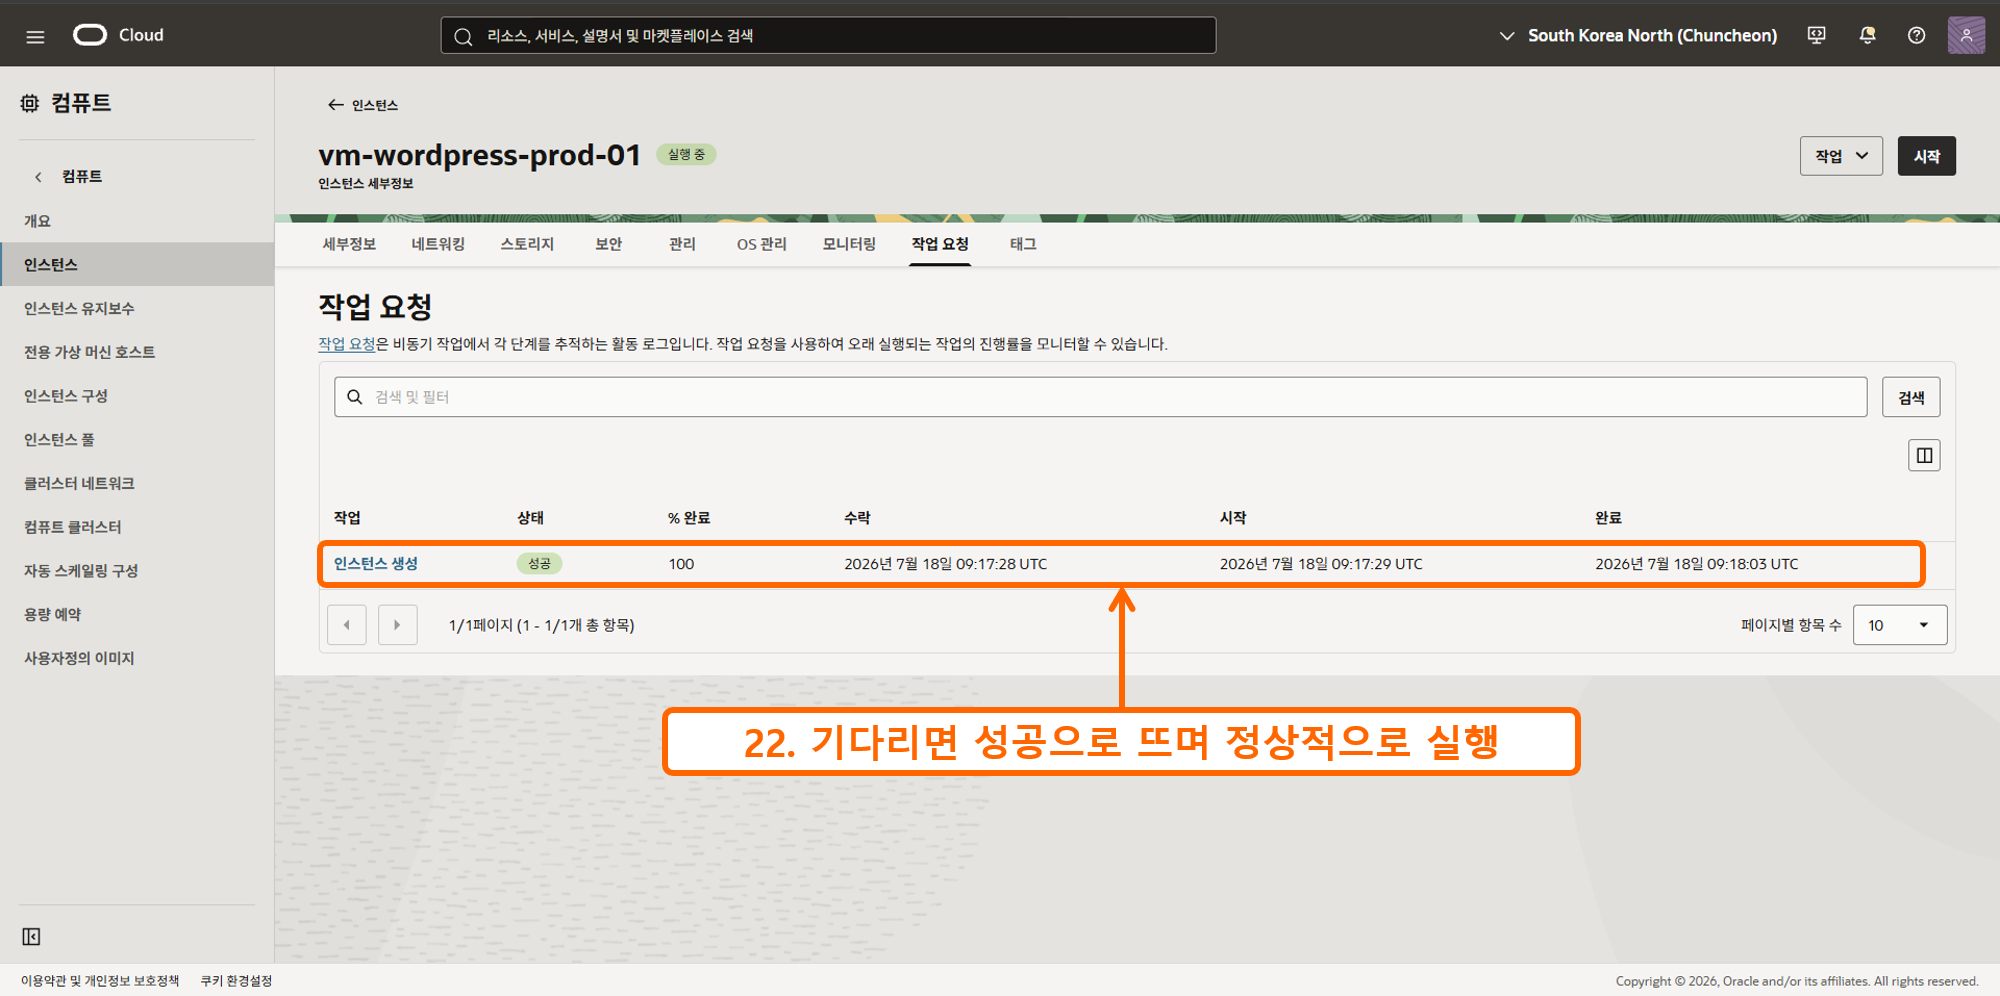
Task: Click the 시작 column header
Action: coord(1233,518)
